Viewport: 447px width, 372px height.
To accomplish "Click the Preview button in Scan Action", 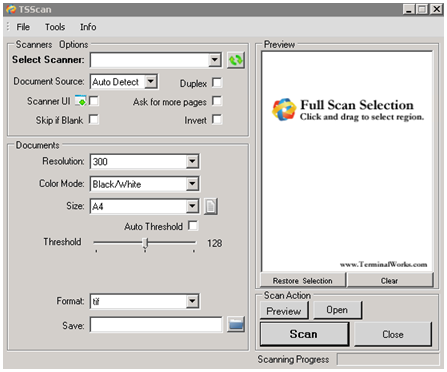I will click(x=284, y=311).
